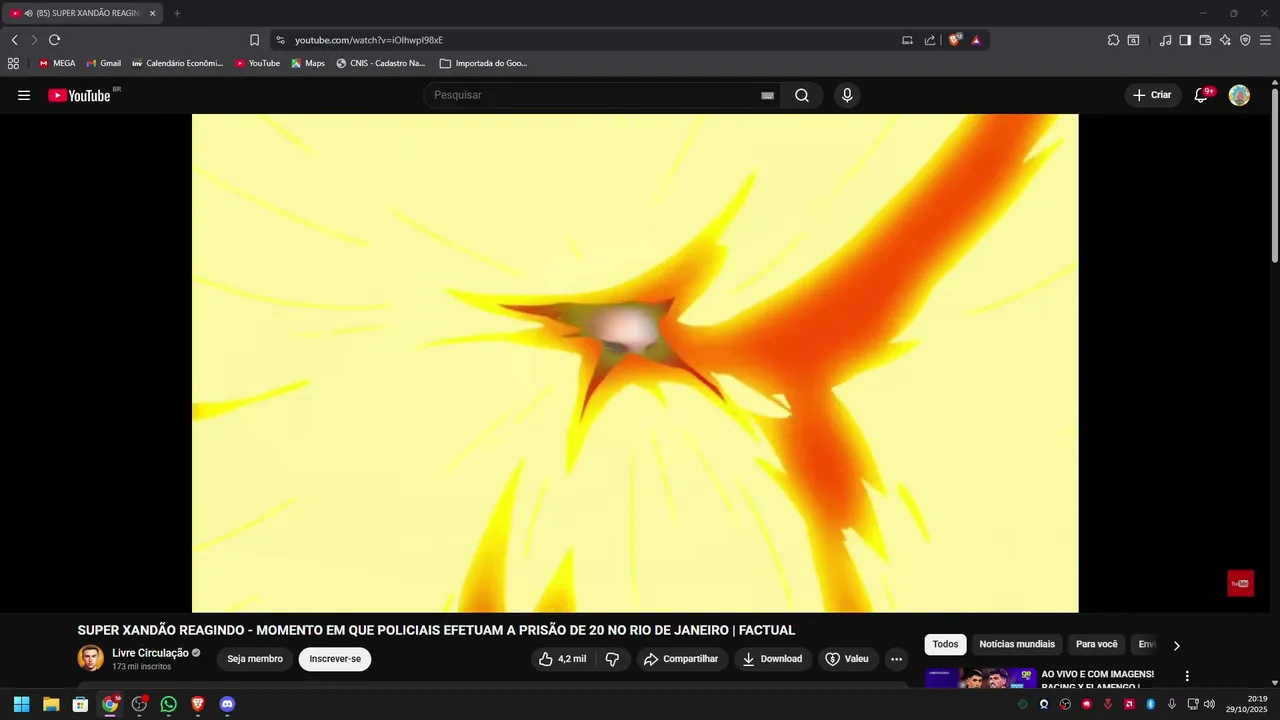Toggle the browser sidebar panel

coord(1185,40)
